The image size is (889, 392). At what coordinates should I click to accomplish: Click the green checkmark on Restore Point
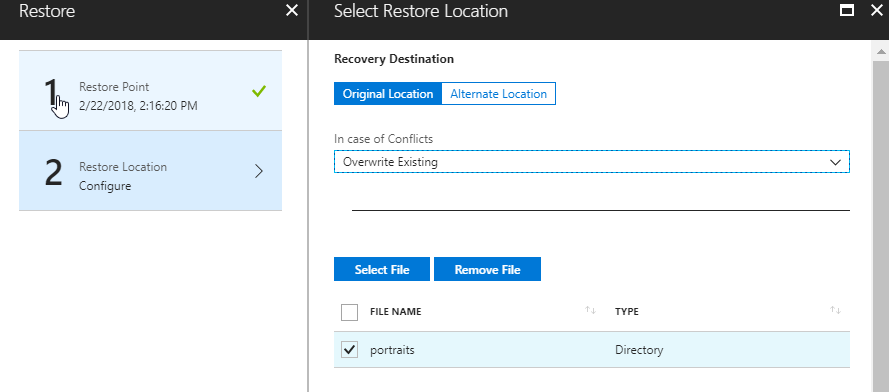259,91
